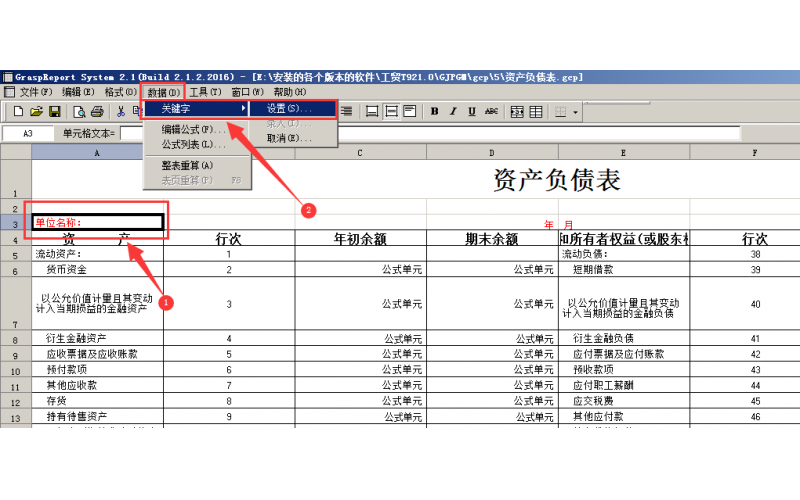The width and height of the screenshot is (800, 500).
Task: Click the merge cells icon
Action: tap(517, 112)
